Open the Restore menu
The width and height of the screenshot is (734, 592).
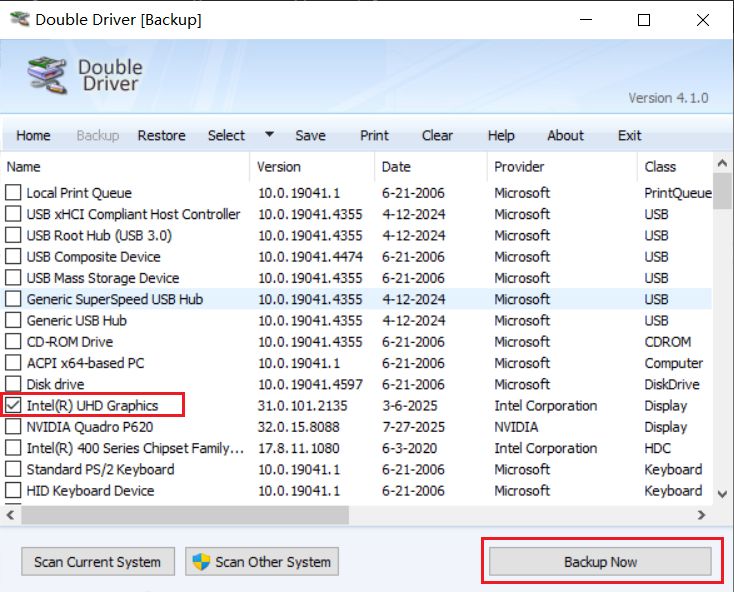click(161, 136)
